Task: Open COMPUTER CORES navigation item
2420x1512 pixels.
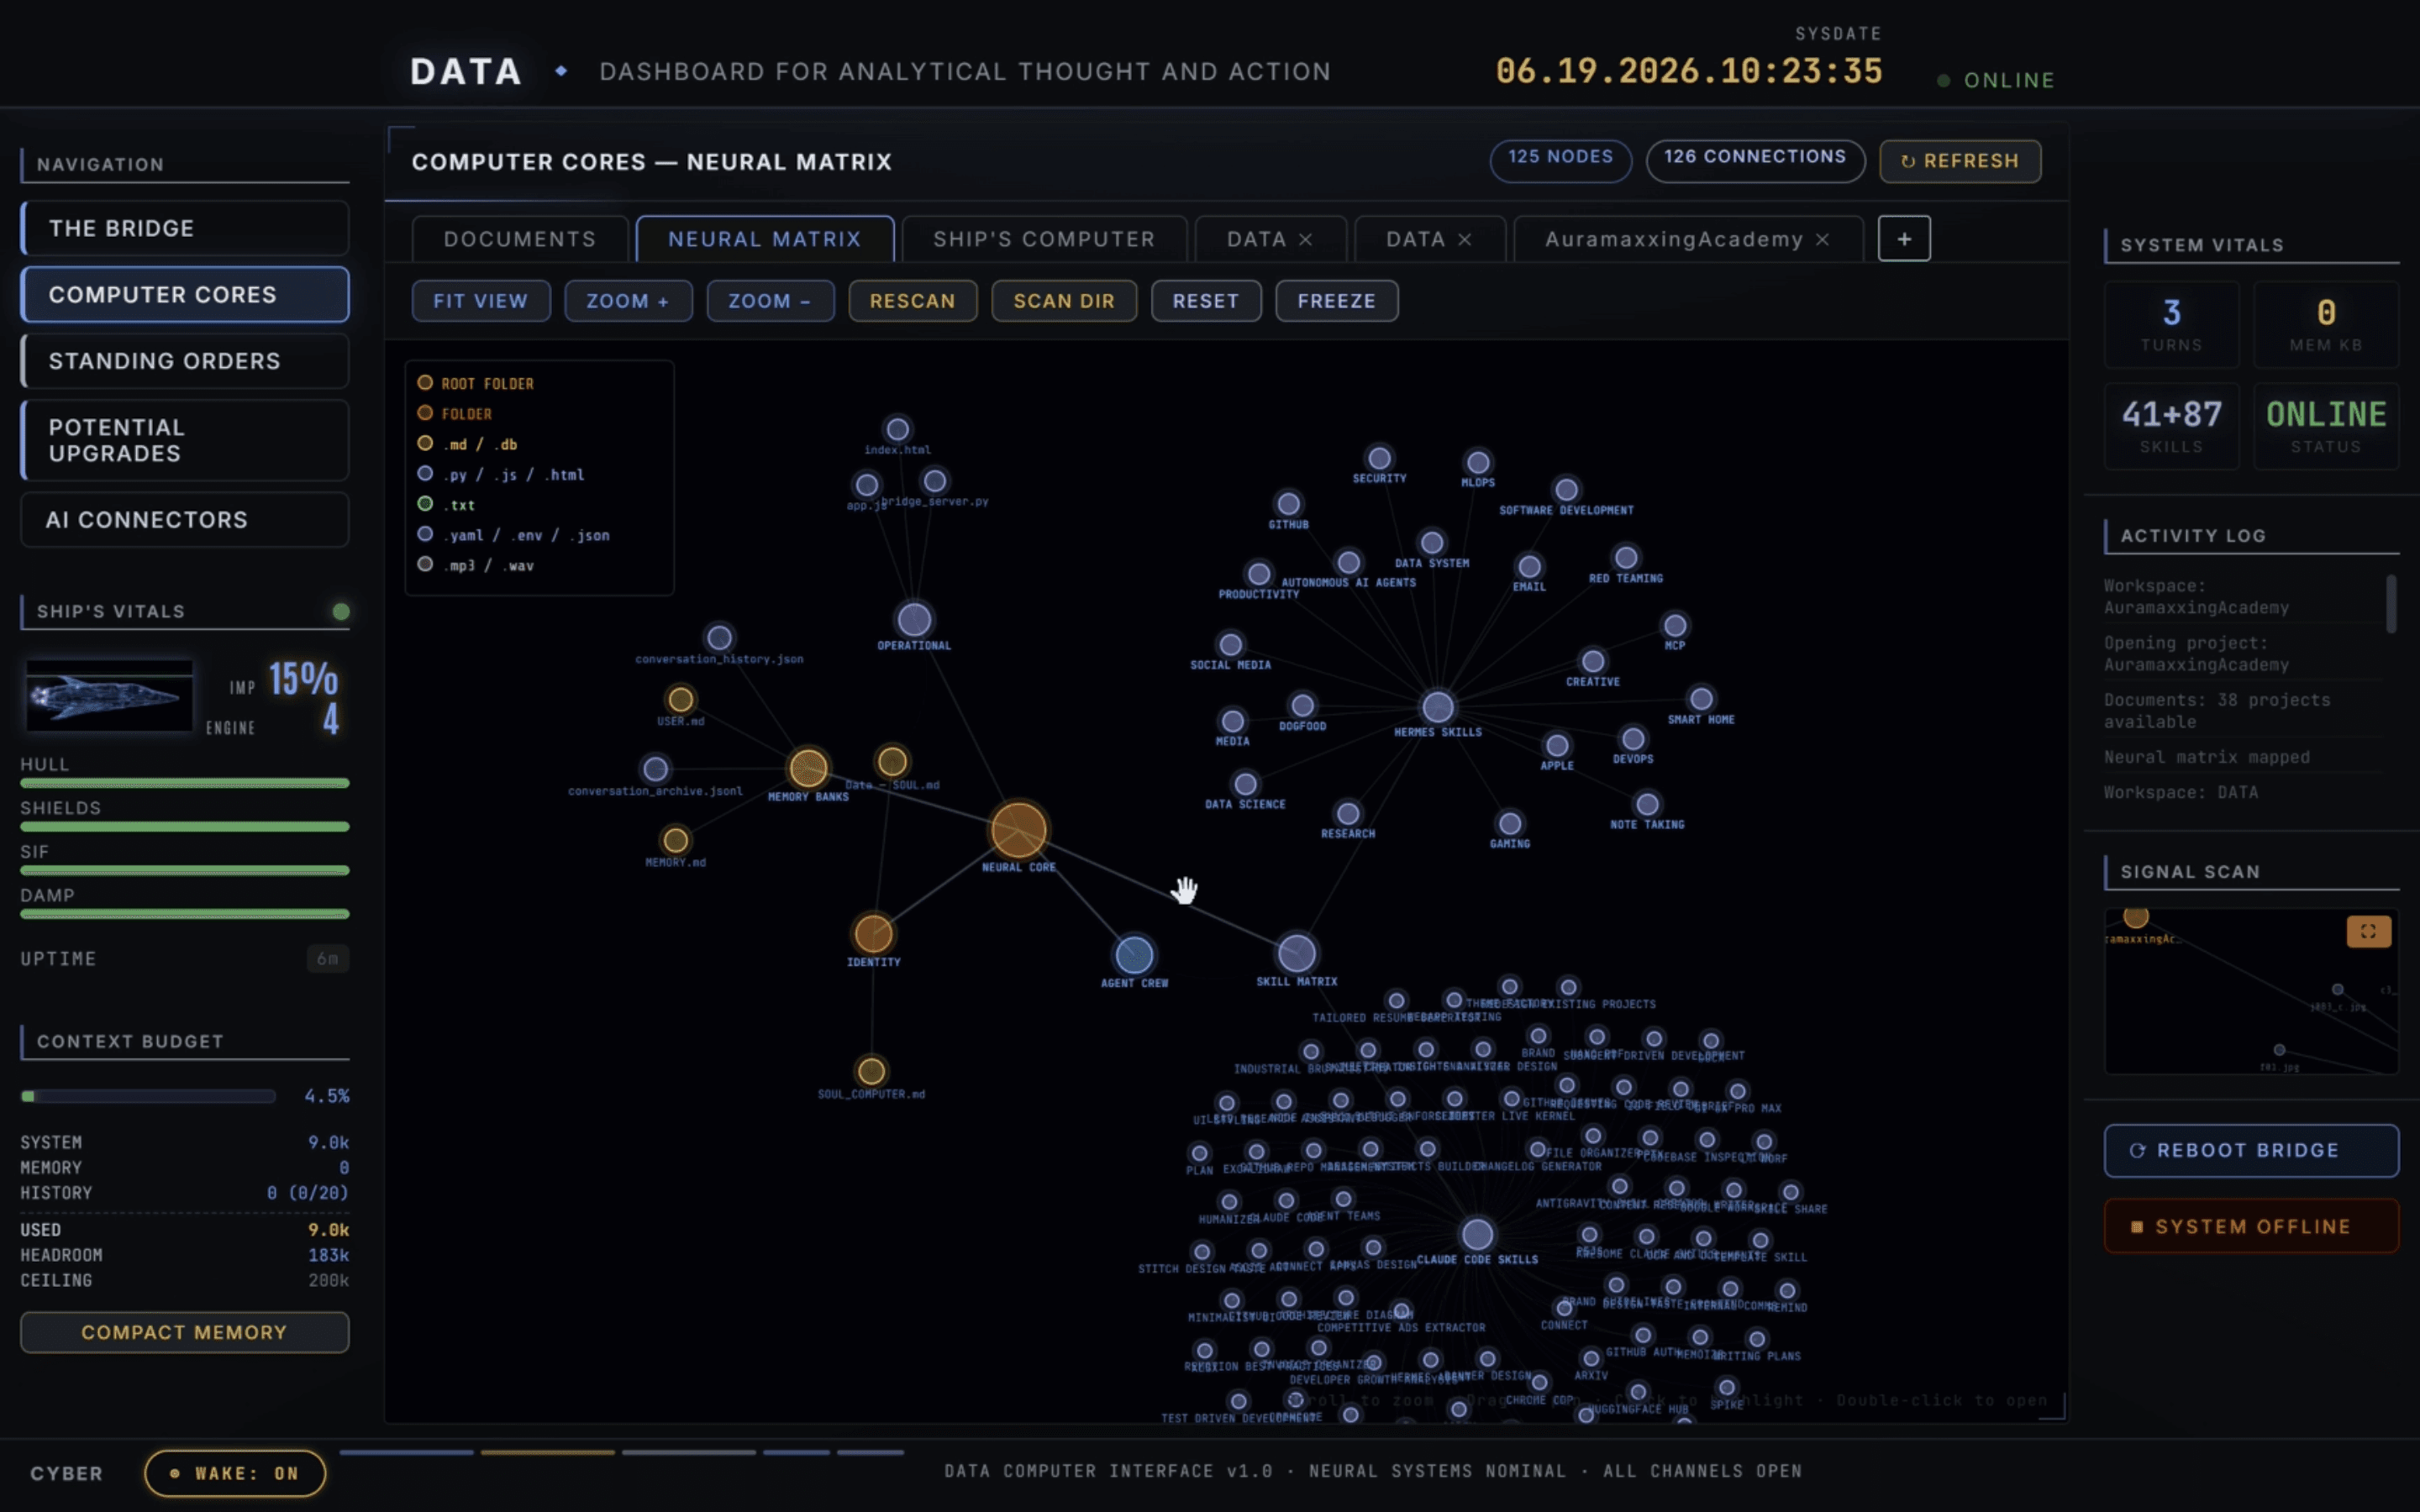Action: [x=185, y=294]
